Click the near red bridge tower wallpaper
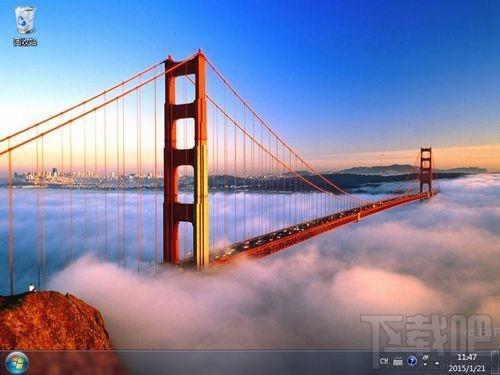The height and width of the screenshot is (375, 500). (x=185, y=160)
